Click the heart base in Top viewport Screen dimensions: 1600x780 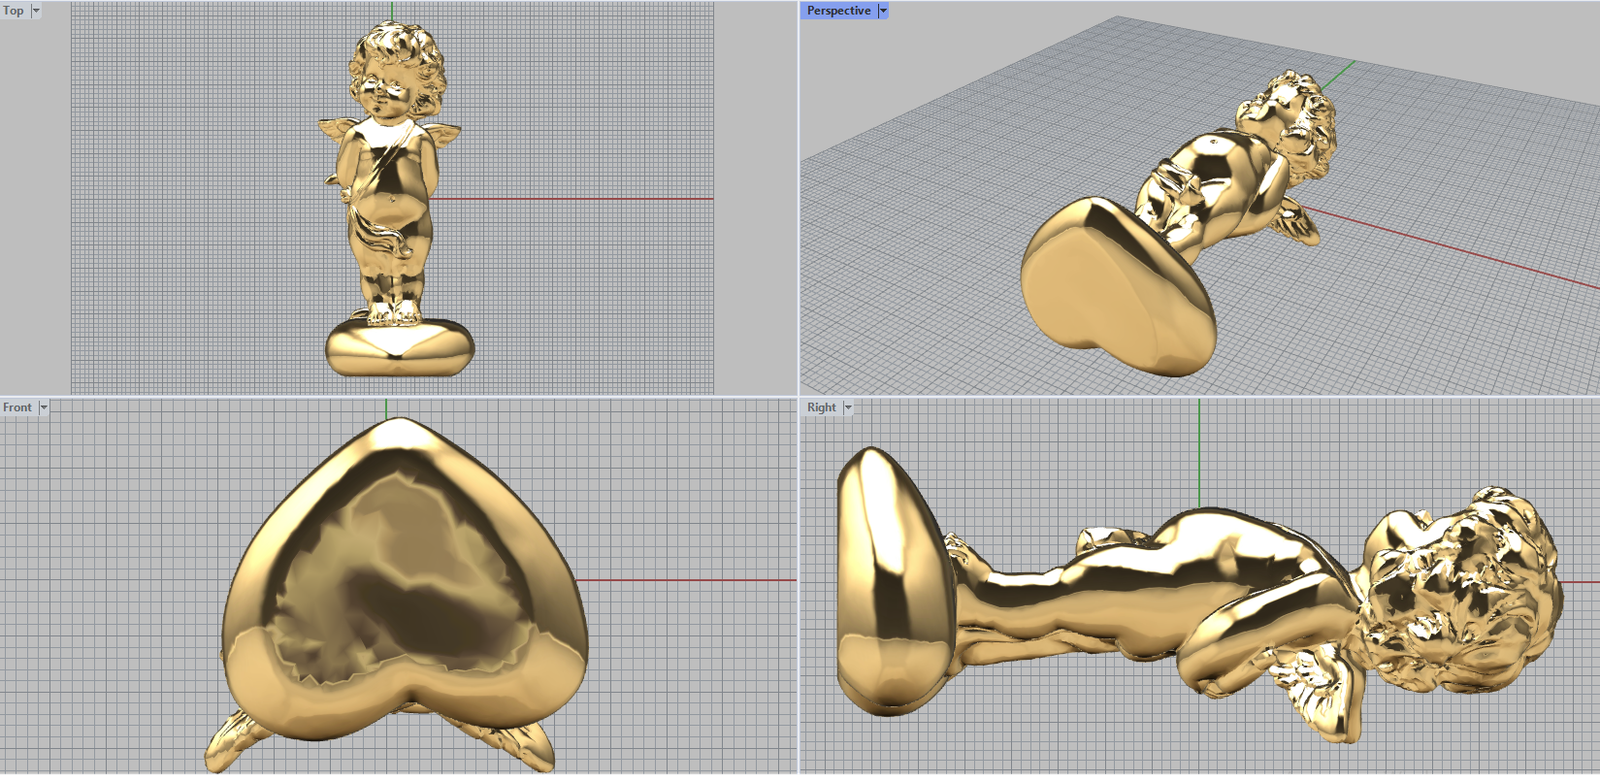click(399, 348)
